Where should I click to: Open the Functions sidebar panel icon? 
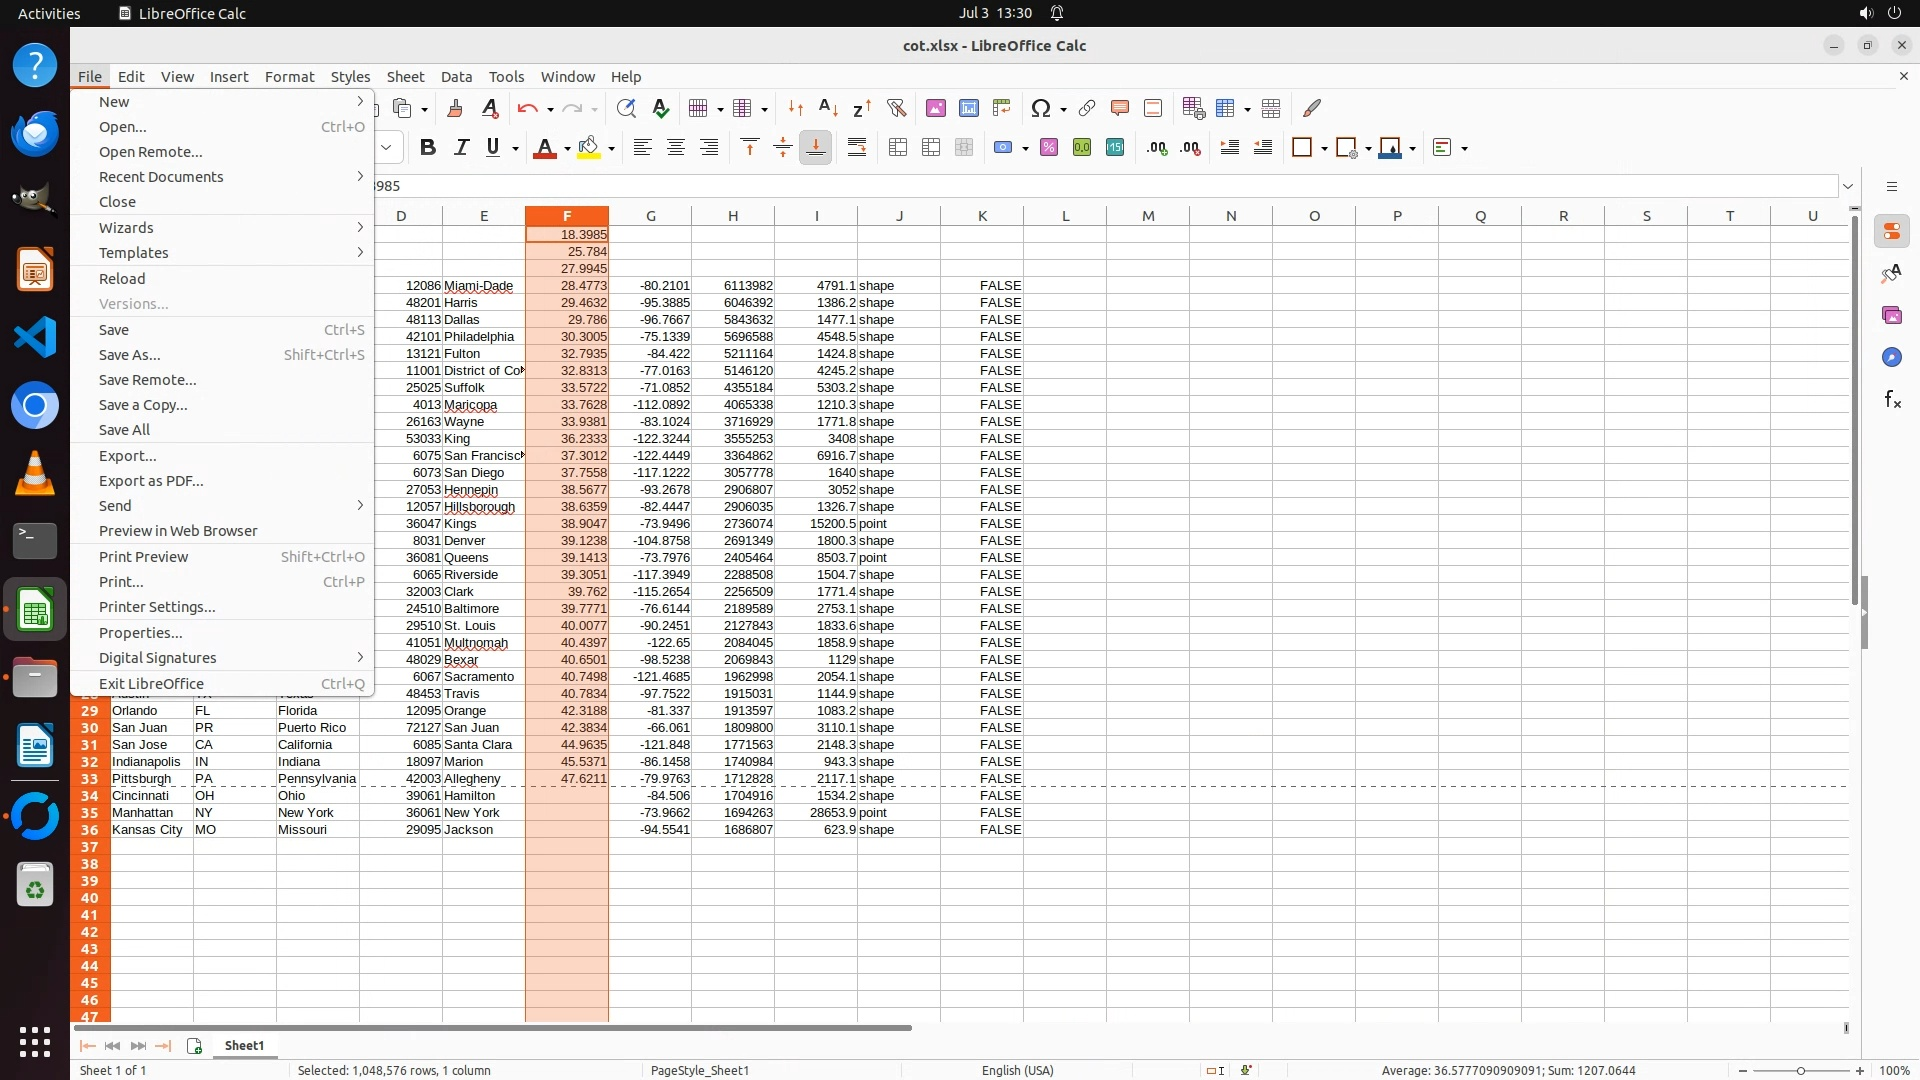click(x=1892, y=400)
